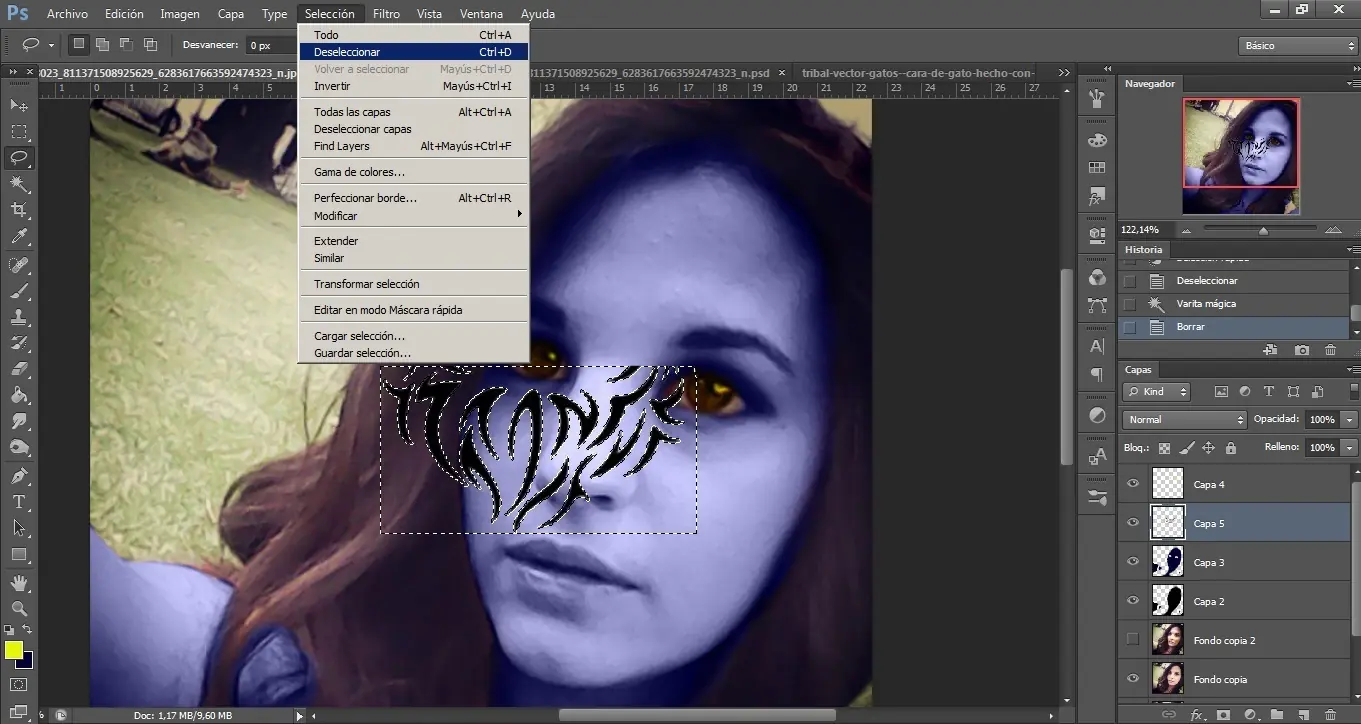Click the Navegador preview thumbnail
The width and height of the screenshot is (1361, 724).
coord(1241,155)
